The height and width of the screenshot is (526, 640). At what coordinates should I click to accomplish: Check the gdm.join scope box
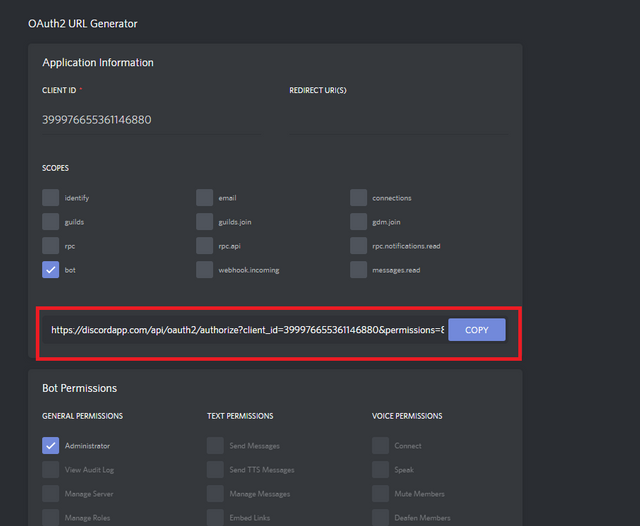pos(358,222)
